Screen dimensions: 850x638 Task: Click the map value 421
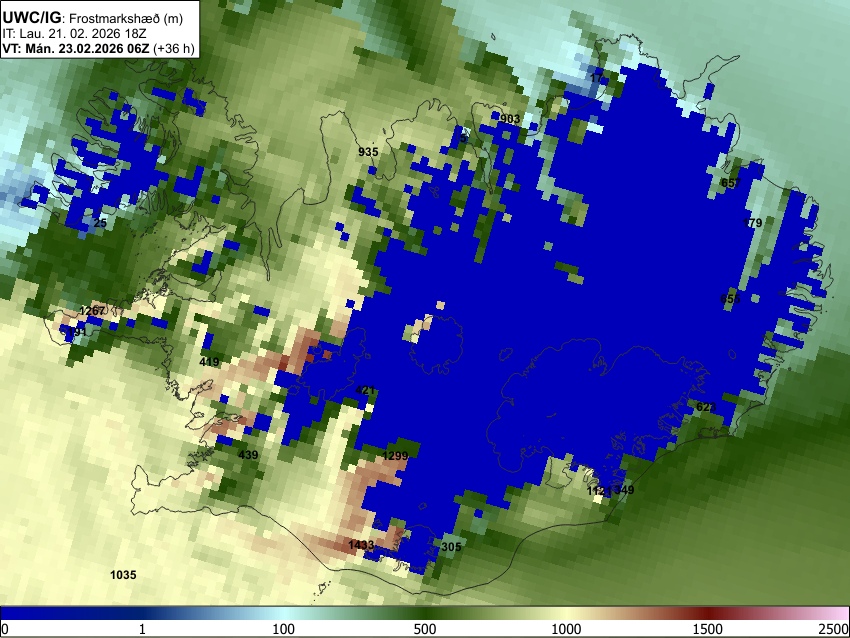366,390
